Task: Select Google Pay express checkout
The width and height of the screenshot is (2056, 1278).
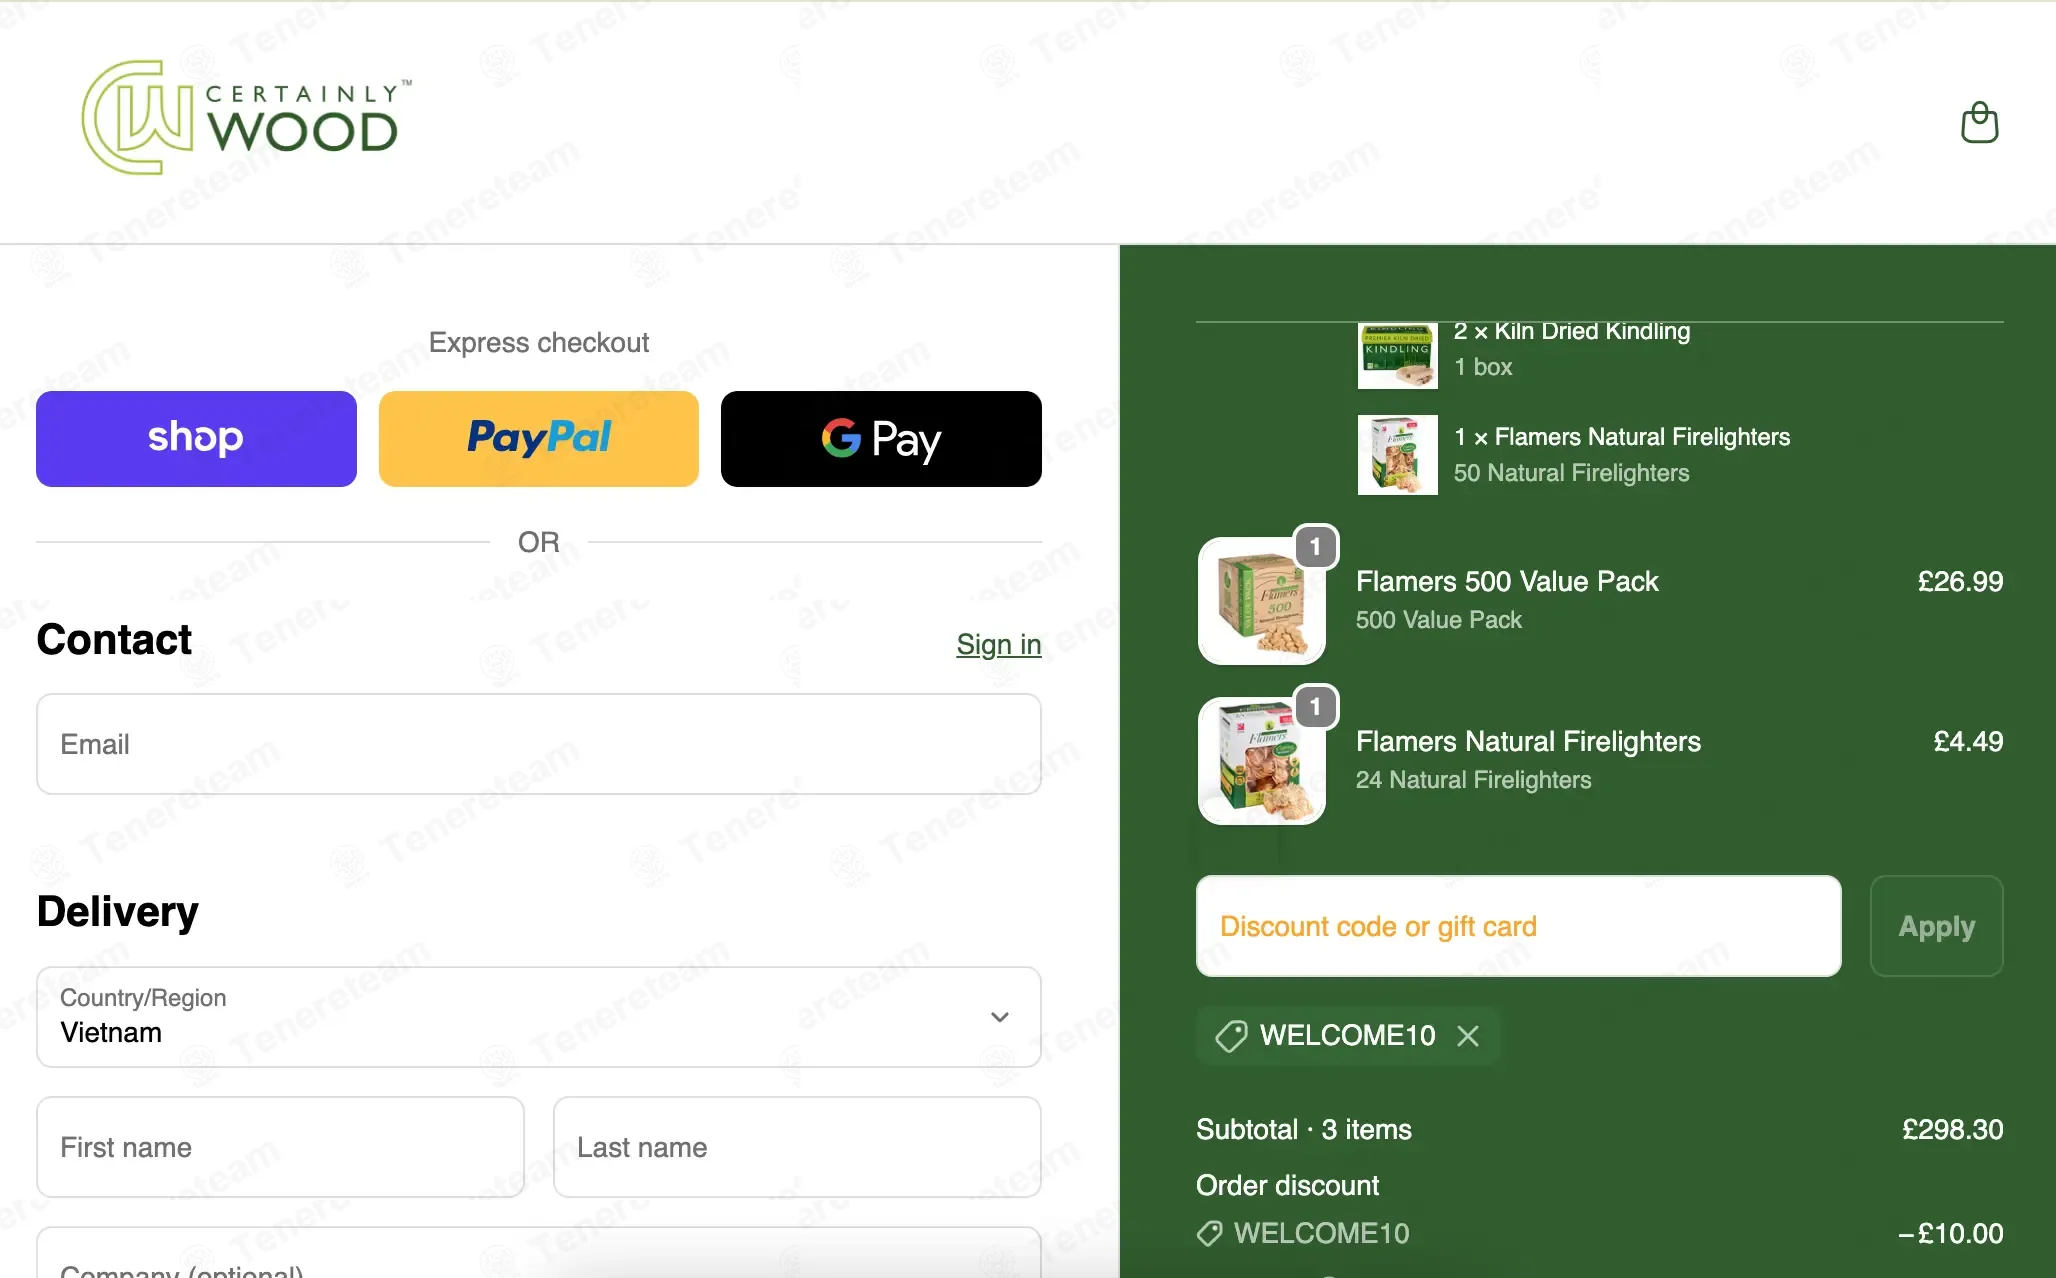Action: click(x=881, y=439)
